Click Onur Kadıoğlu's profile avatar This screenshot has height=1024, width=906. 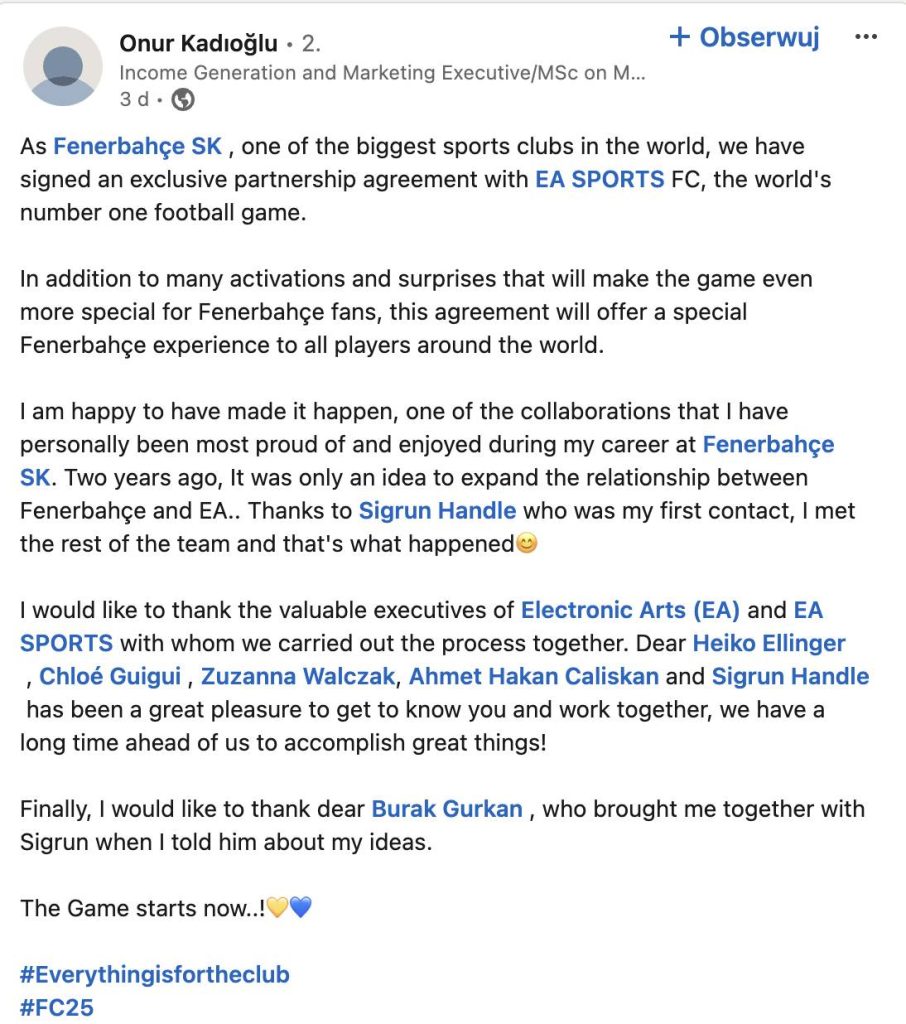pos(63,66)
